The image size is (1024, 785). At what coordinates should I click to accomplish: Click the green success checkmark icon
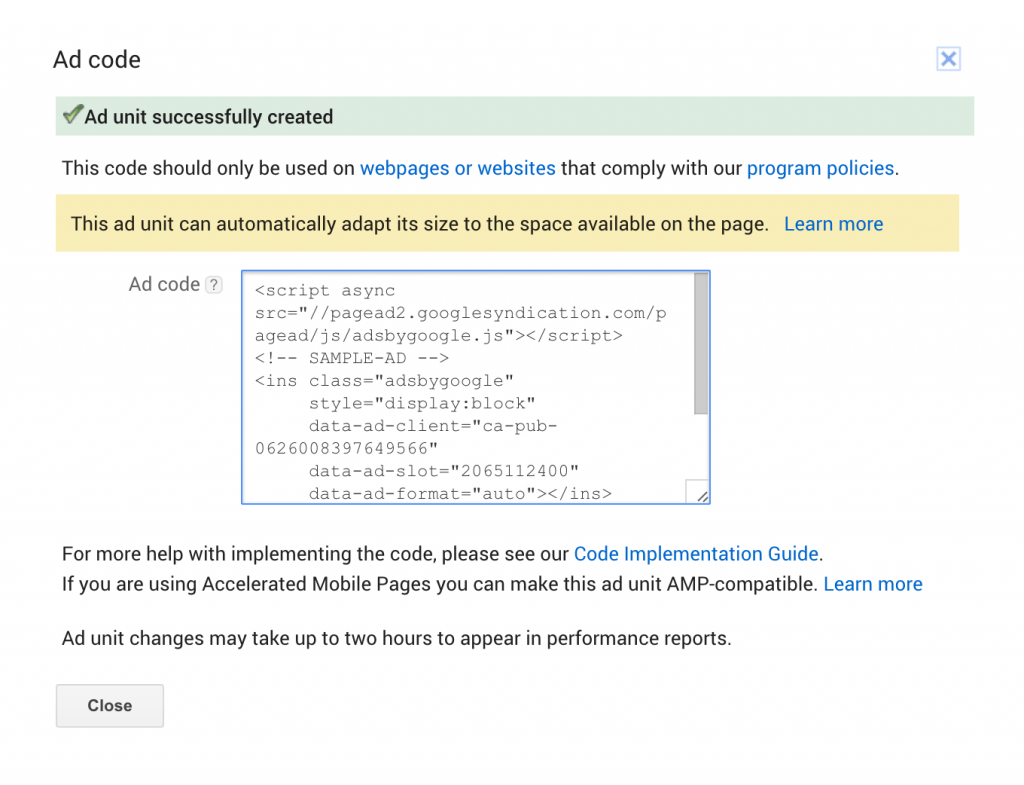(x=72, y=116)
